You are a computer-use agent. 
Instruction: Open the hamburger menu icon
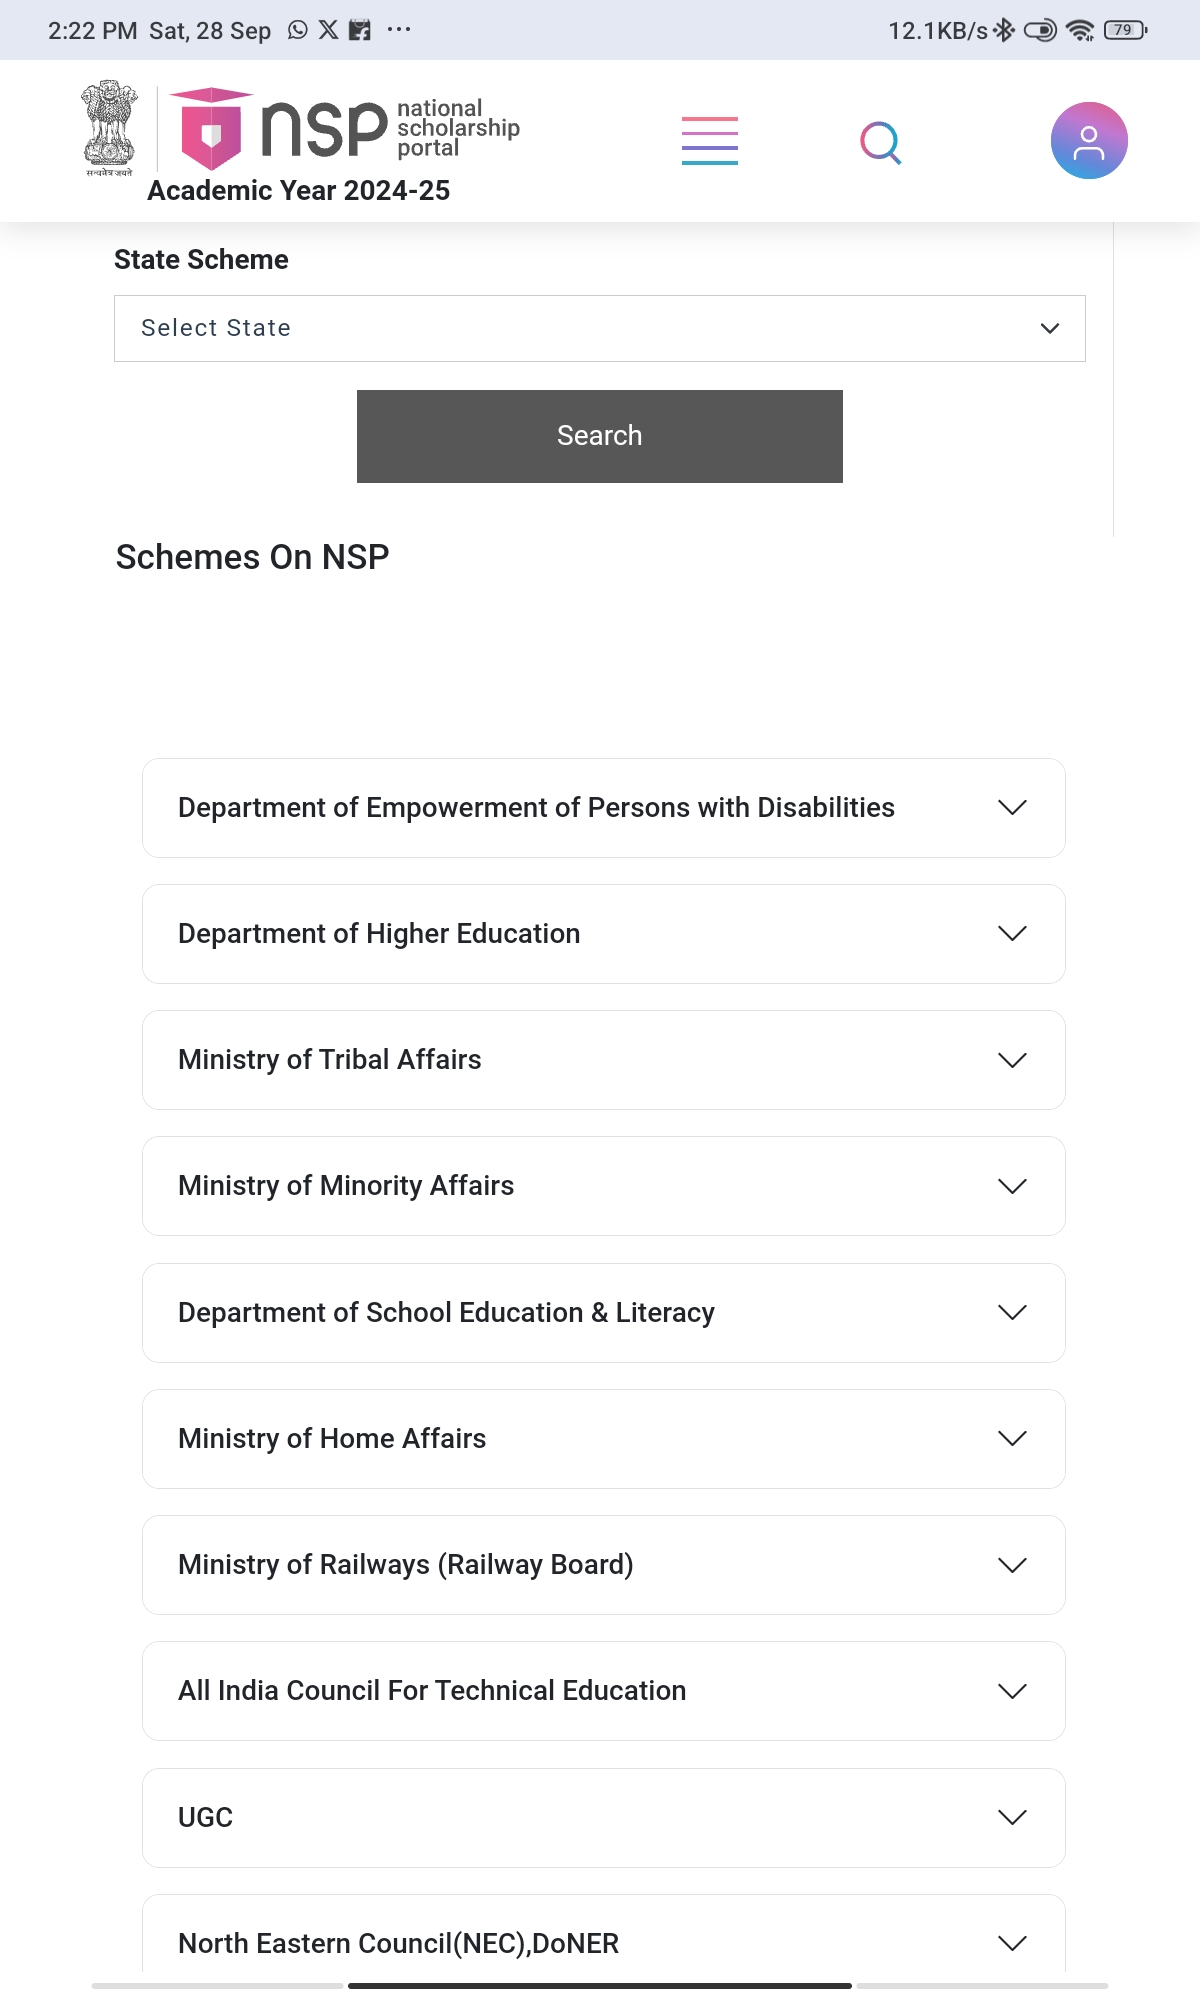(710, 141)
